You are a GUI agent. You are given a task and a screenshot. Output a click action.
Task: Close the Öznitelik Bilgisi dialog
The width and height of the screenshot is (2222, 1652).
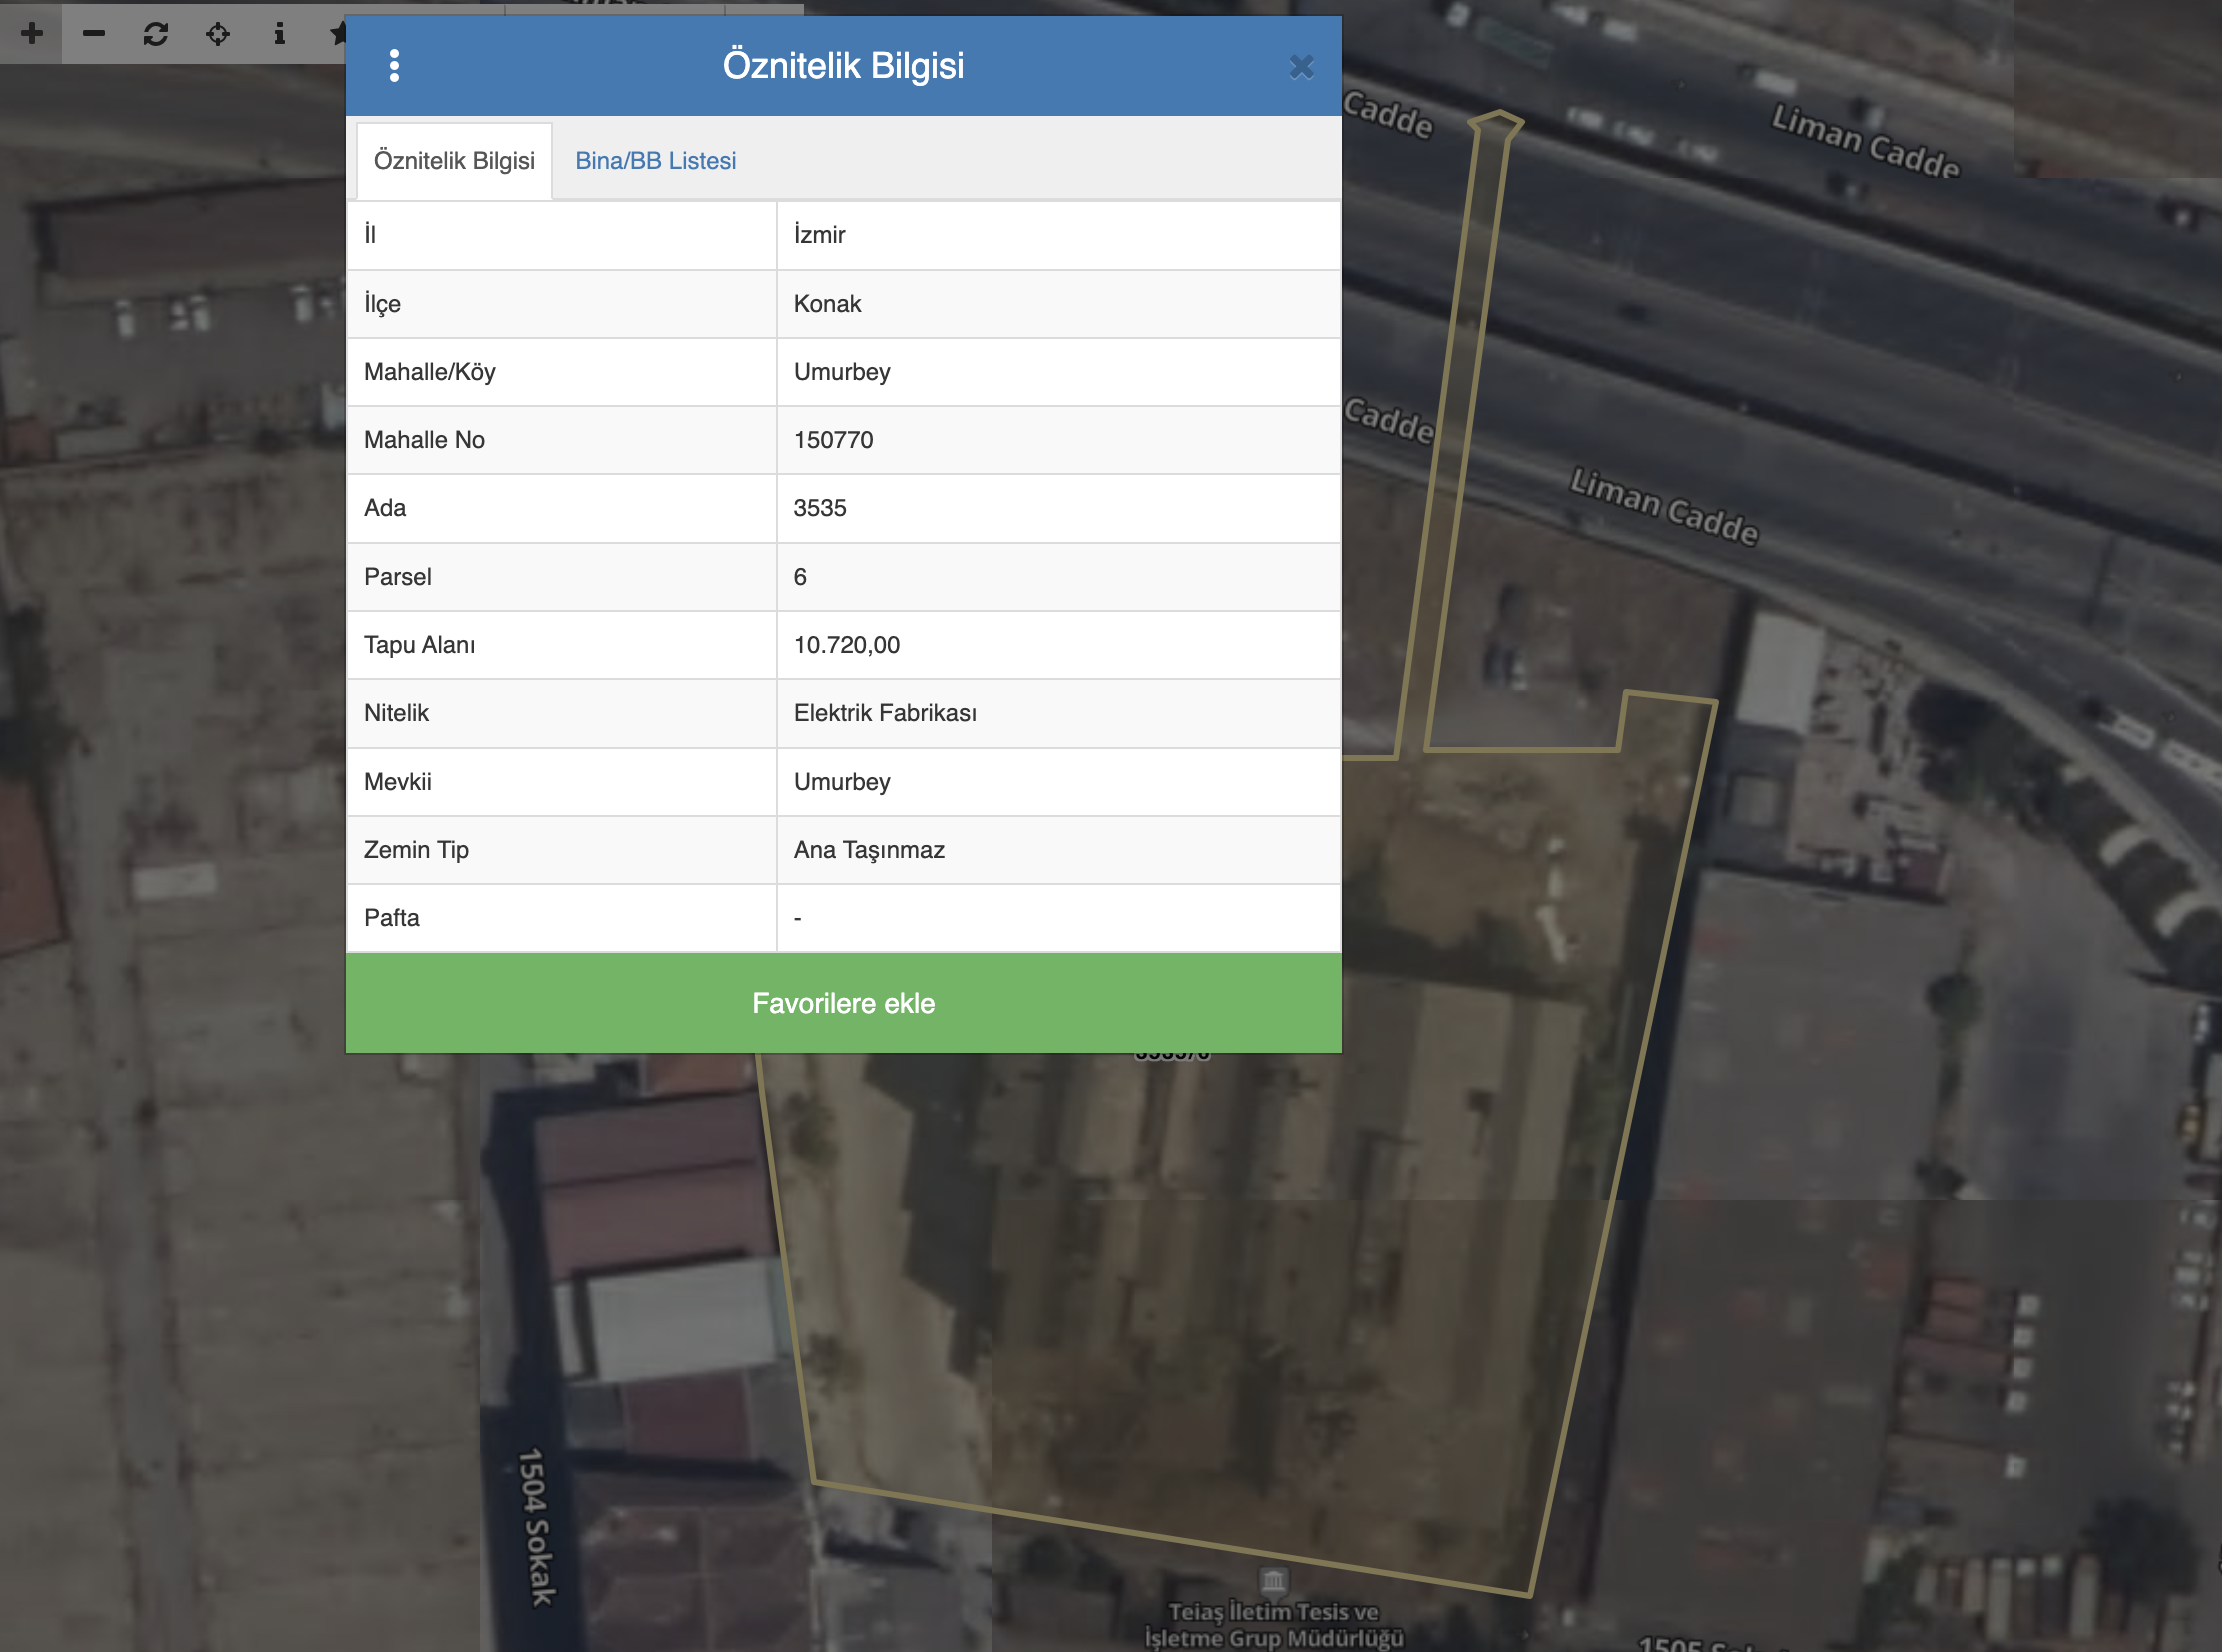[1301, 67]
